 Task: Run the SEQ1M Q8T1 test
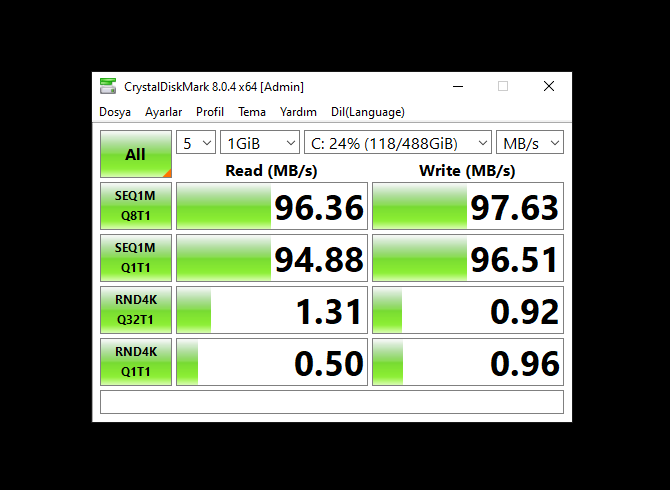(136, 206)
